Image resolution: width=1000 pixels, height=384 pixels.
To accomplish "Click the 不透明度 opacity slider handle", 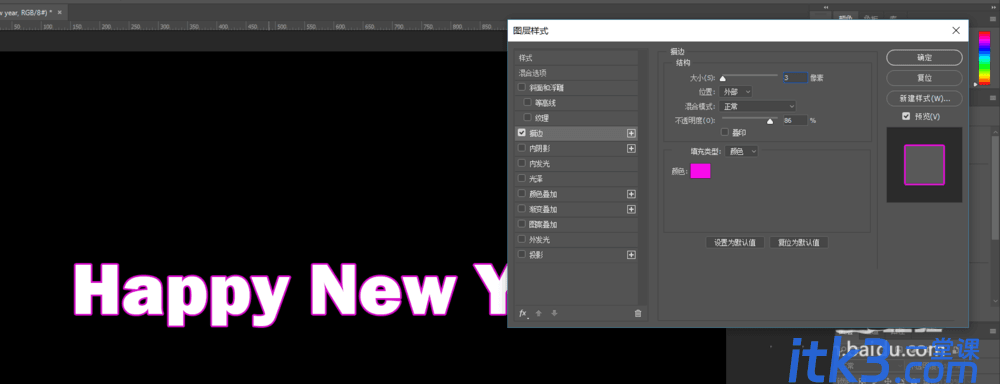I will click(x=770, y=121).
